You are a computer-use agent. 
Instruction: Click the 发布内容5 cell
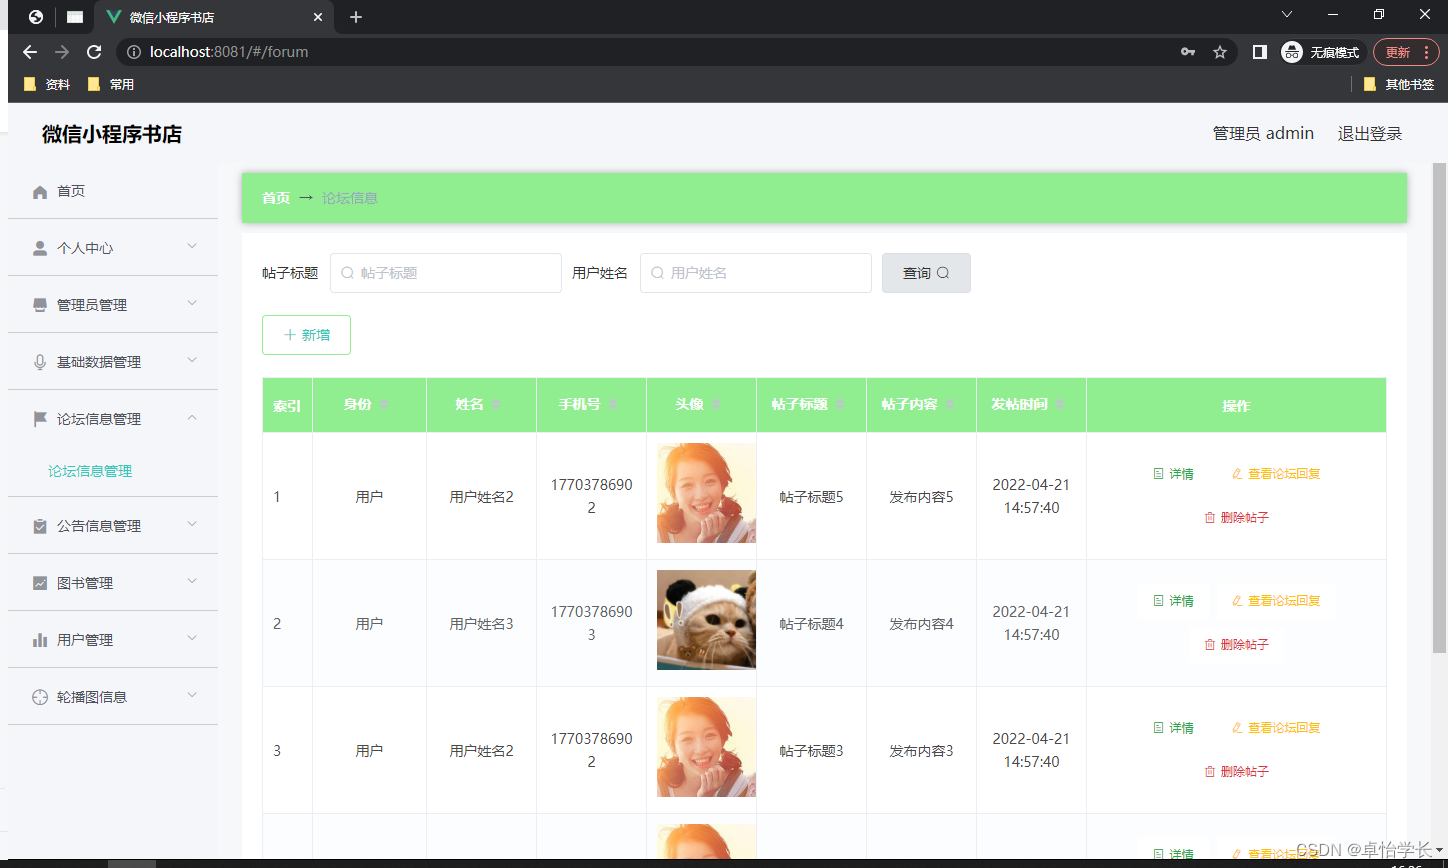pos(921,497)
